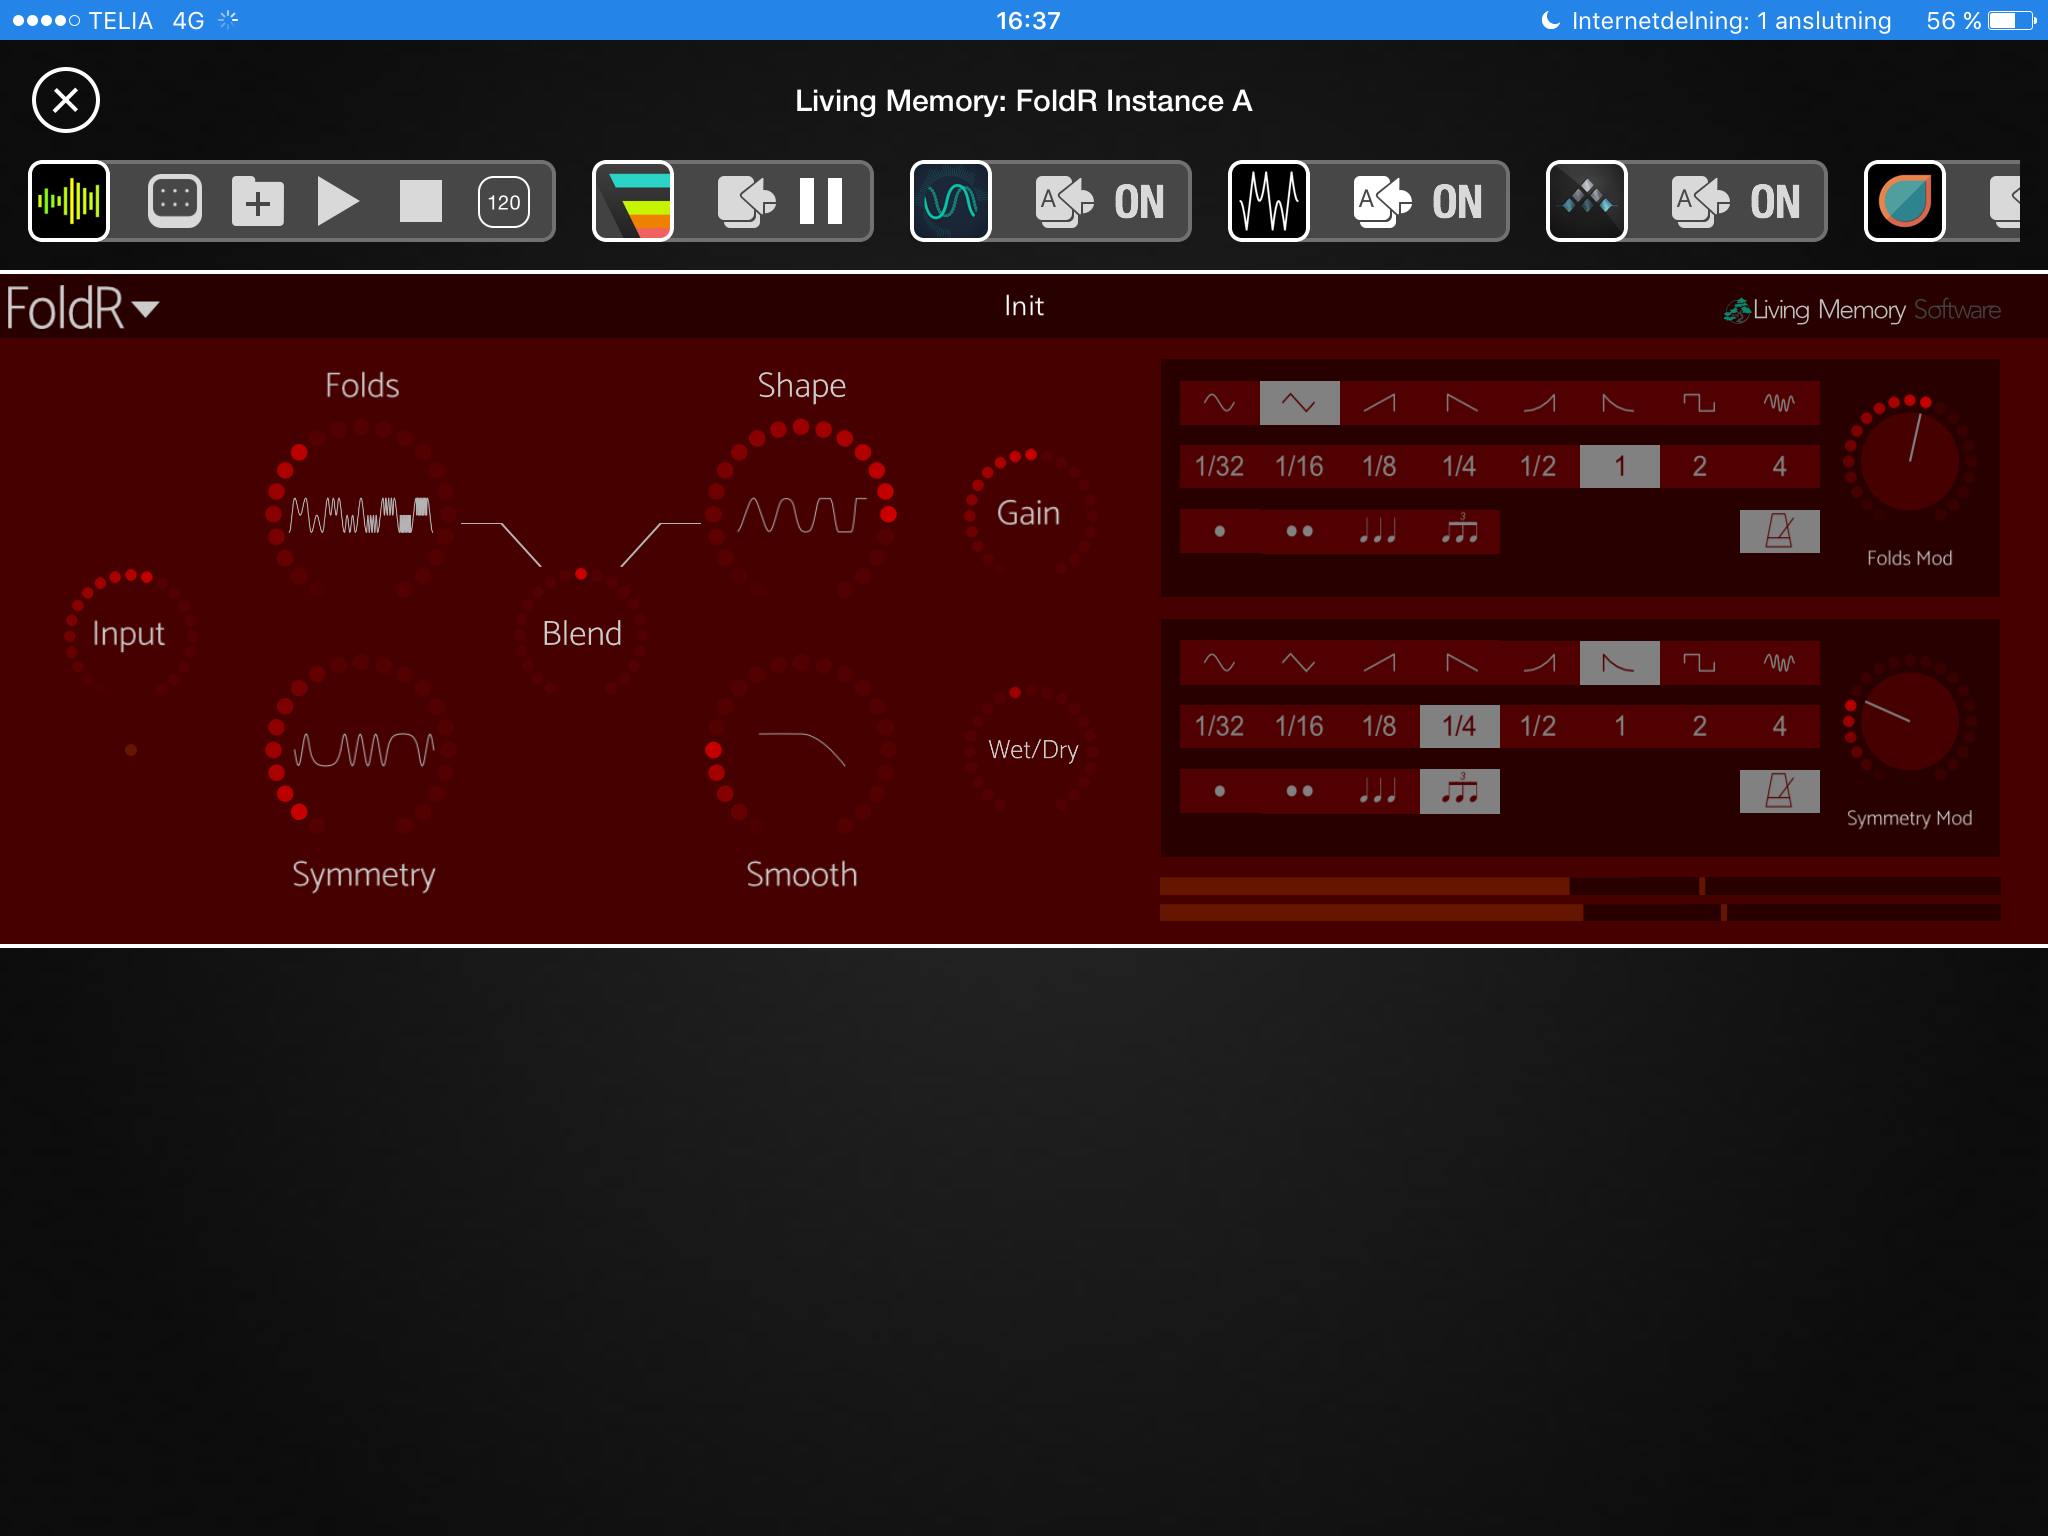Select the Folds Mod ramp-down waveform
Screen dimensions: 2048x1536
pos(1460,403)
